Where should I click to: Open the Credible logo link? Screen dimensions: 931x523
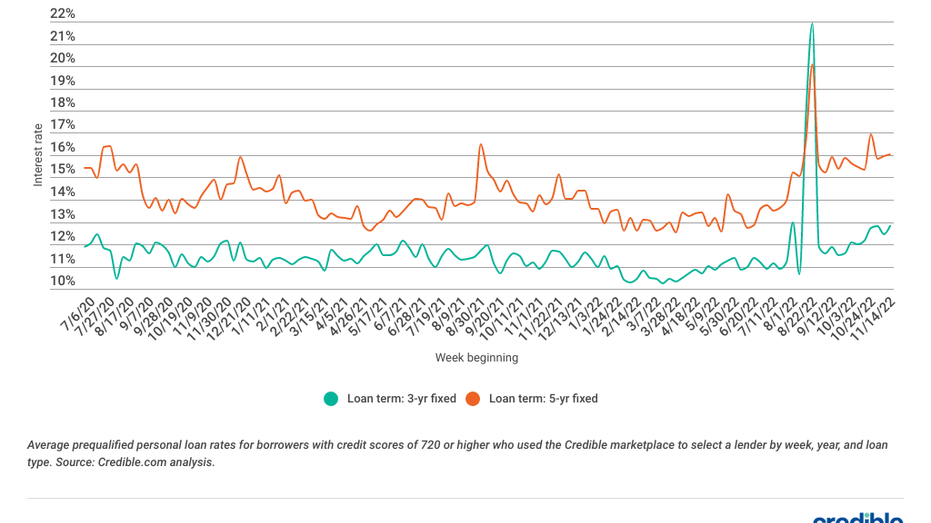(x=858, y=518)
